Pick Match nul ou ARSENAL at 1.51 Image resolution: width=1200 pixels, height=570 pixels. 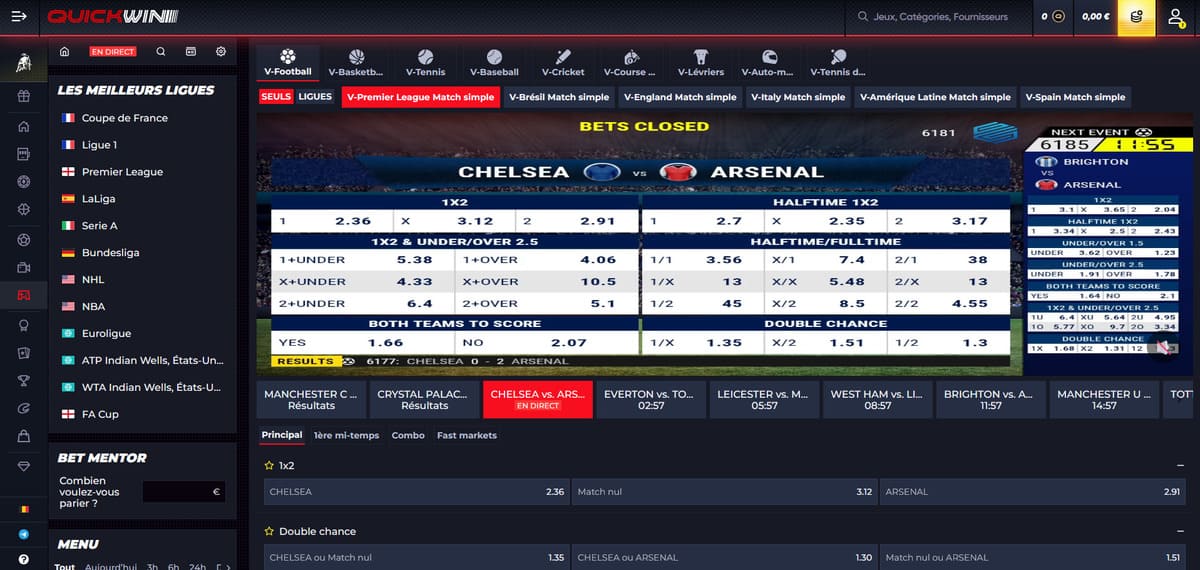(1033, 557)
